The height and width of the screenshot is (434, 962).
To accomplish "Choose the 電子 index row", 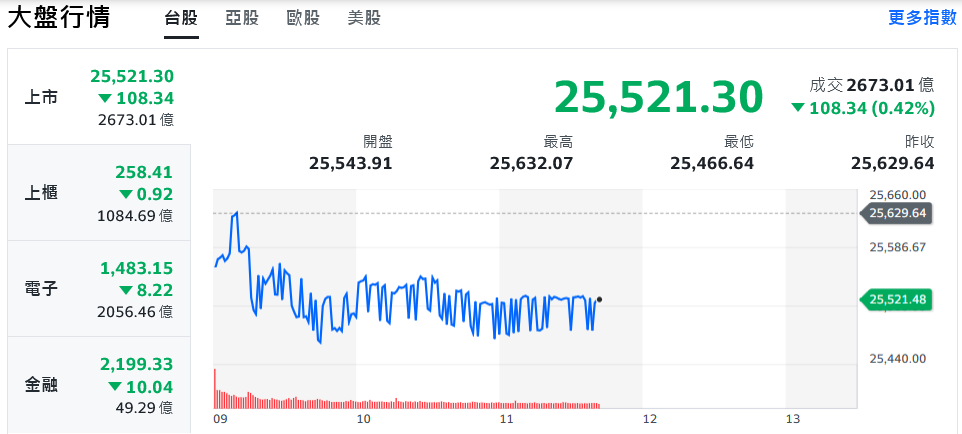I will [97, 289].
